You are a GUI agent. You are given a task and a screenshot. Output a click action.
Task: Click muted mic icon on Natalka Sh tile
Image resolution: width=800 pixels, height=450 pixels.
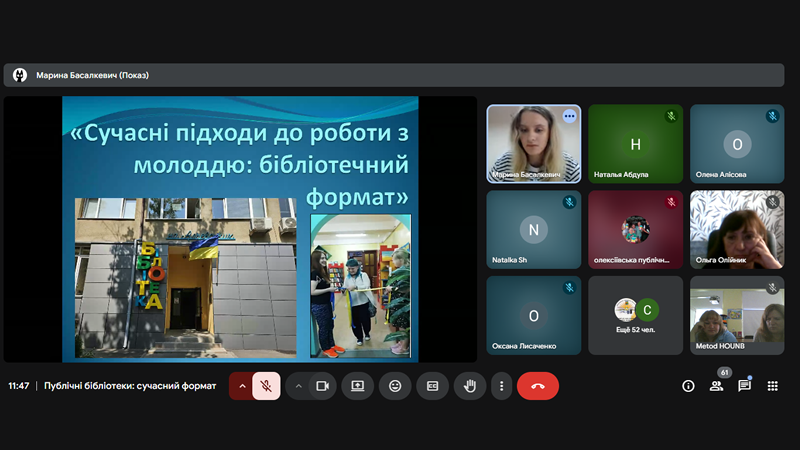(x=569, y=202)
